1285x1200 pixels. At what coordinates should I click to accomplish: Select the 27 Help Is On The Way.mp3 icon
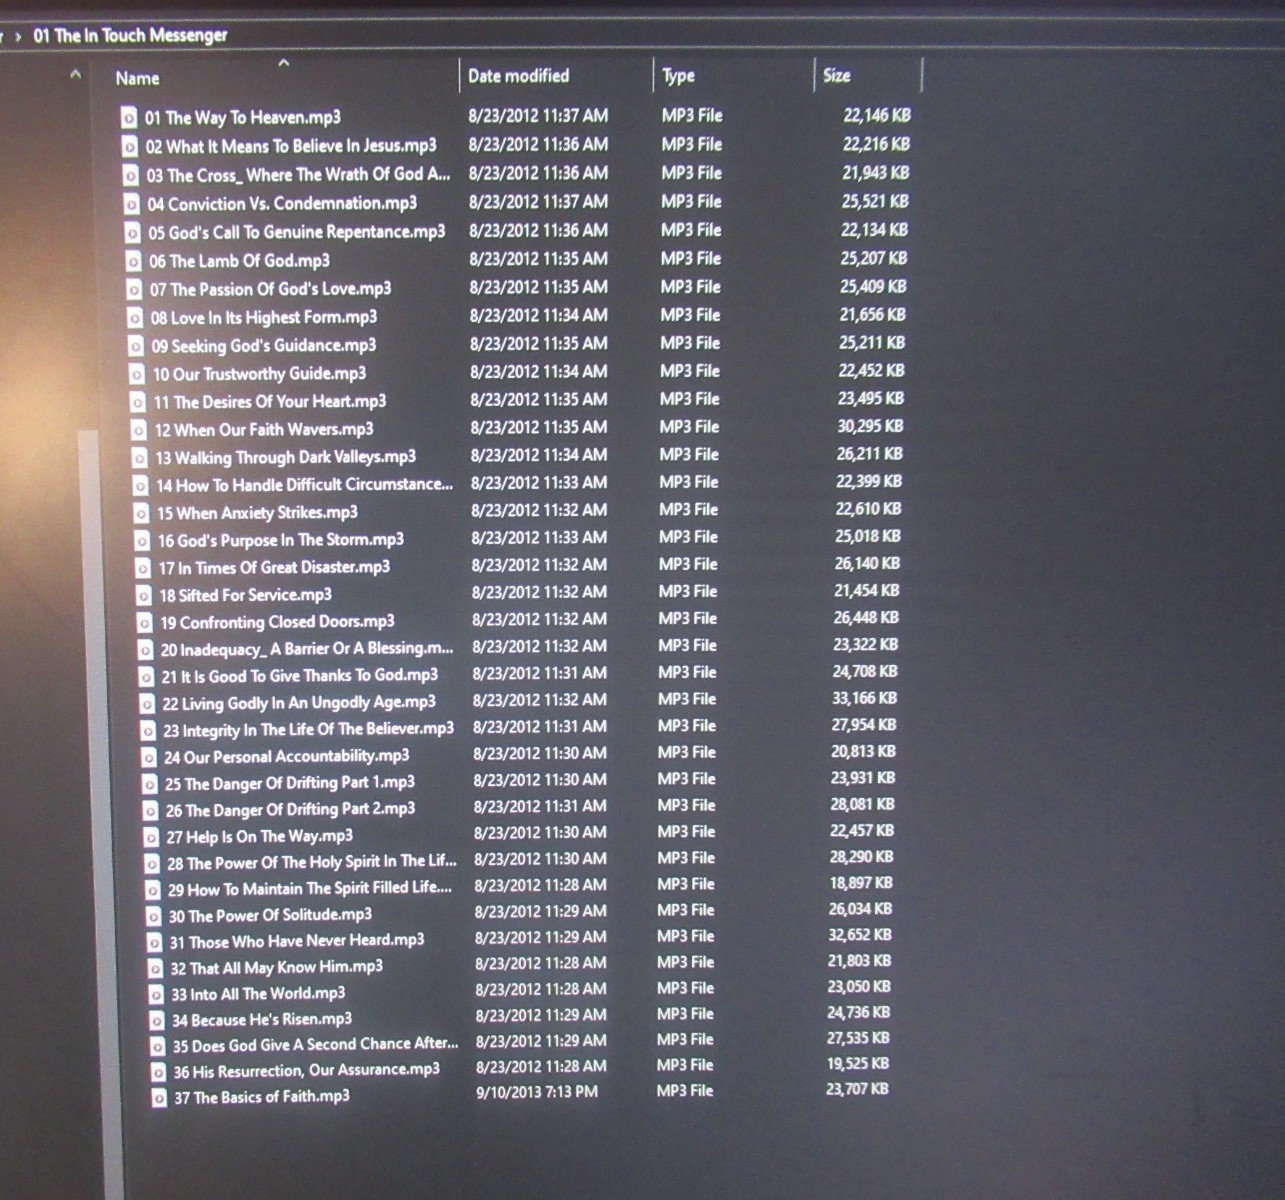coord(151,837)
